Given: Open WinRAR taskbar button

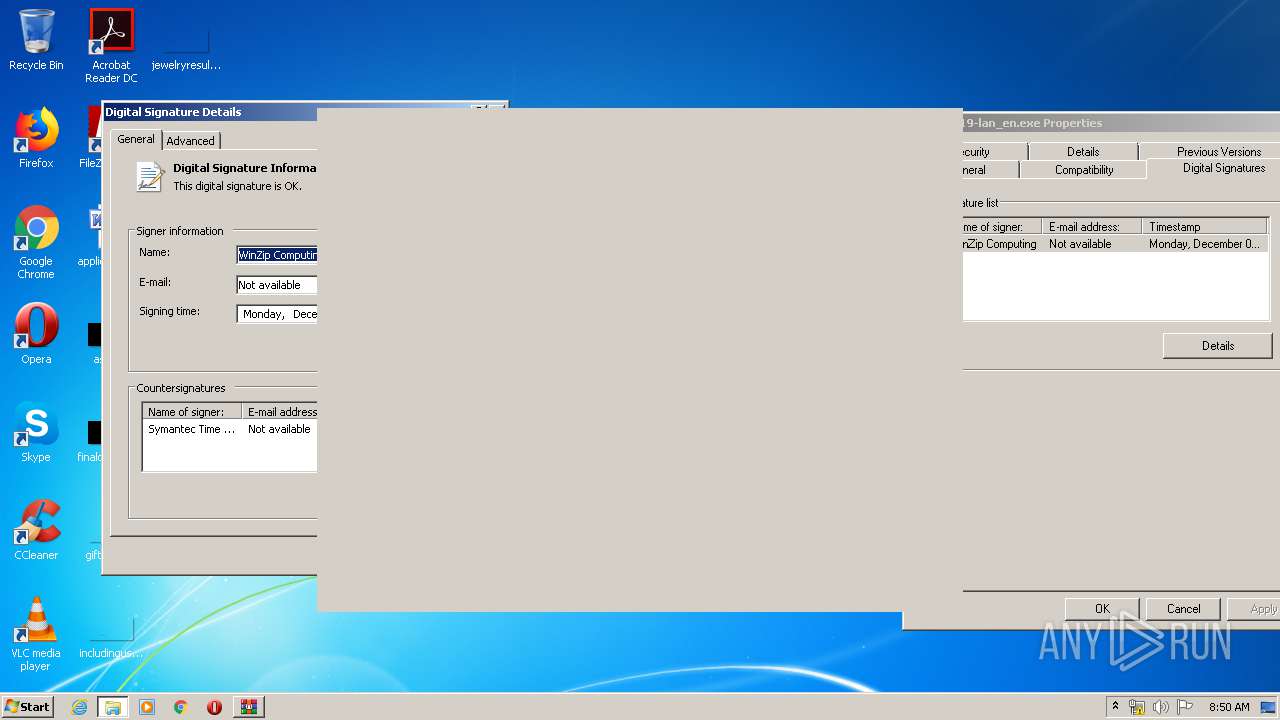Looking at the screenshot, I should tap(248, 707).
